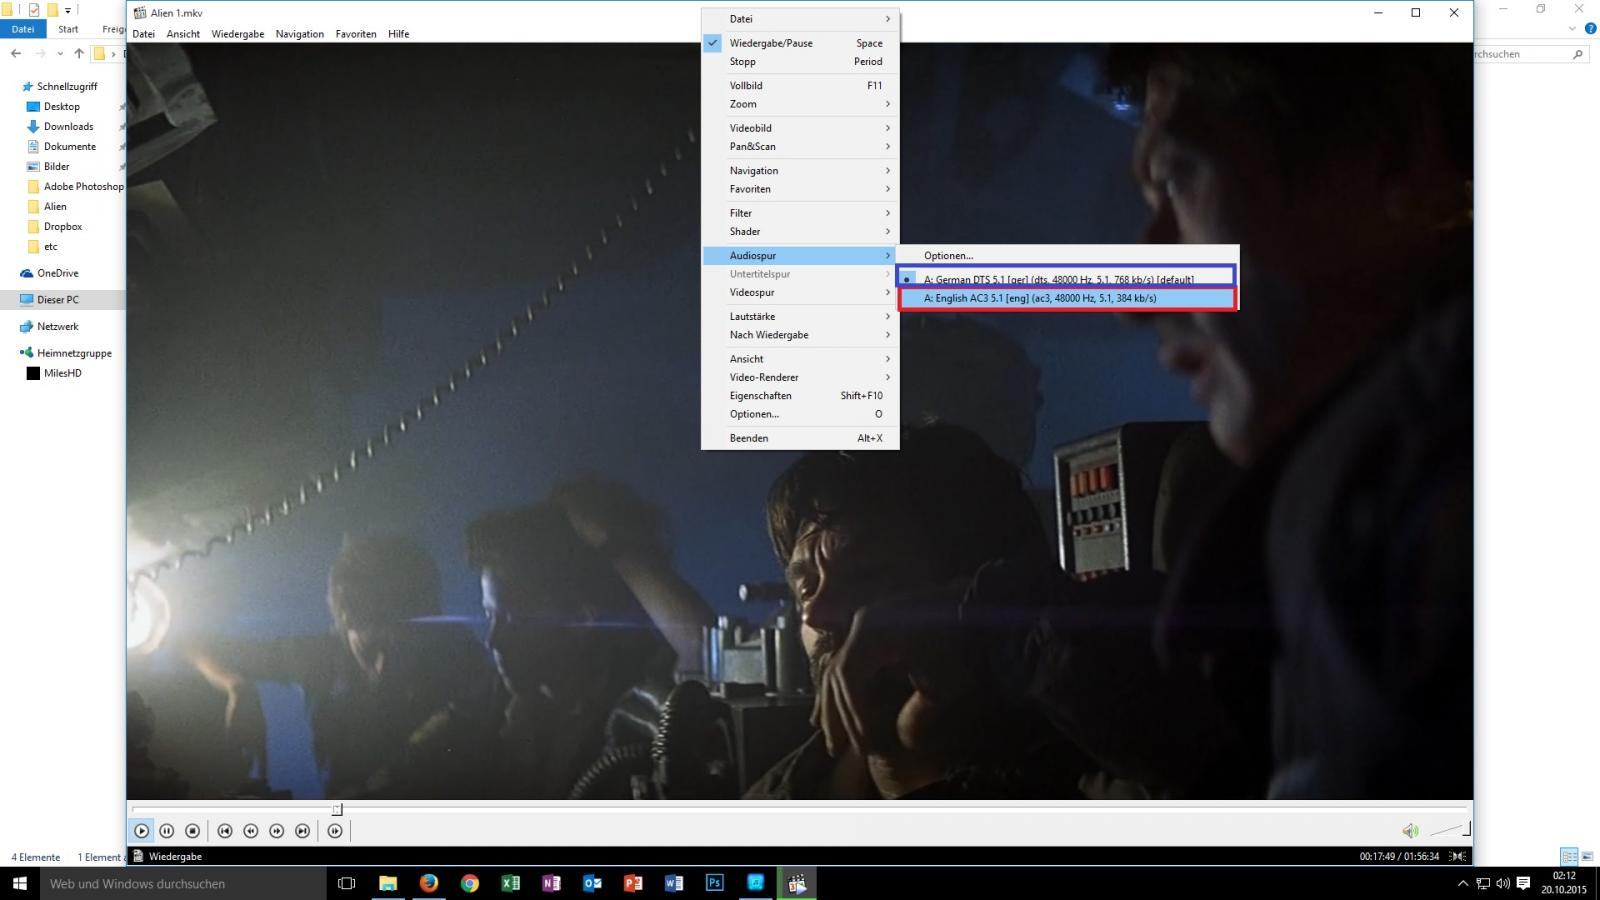Switch Explorer to large thumbnails view icon
This screenshot has width=1600, height=900.
(1588, 856)
